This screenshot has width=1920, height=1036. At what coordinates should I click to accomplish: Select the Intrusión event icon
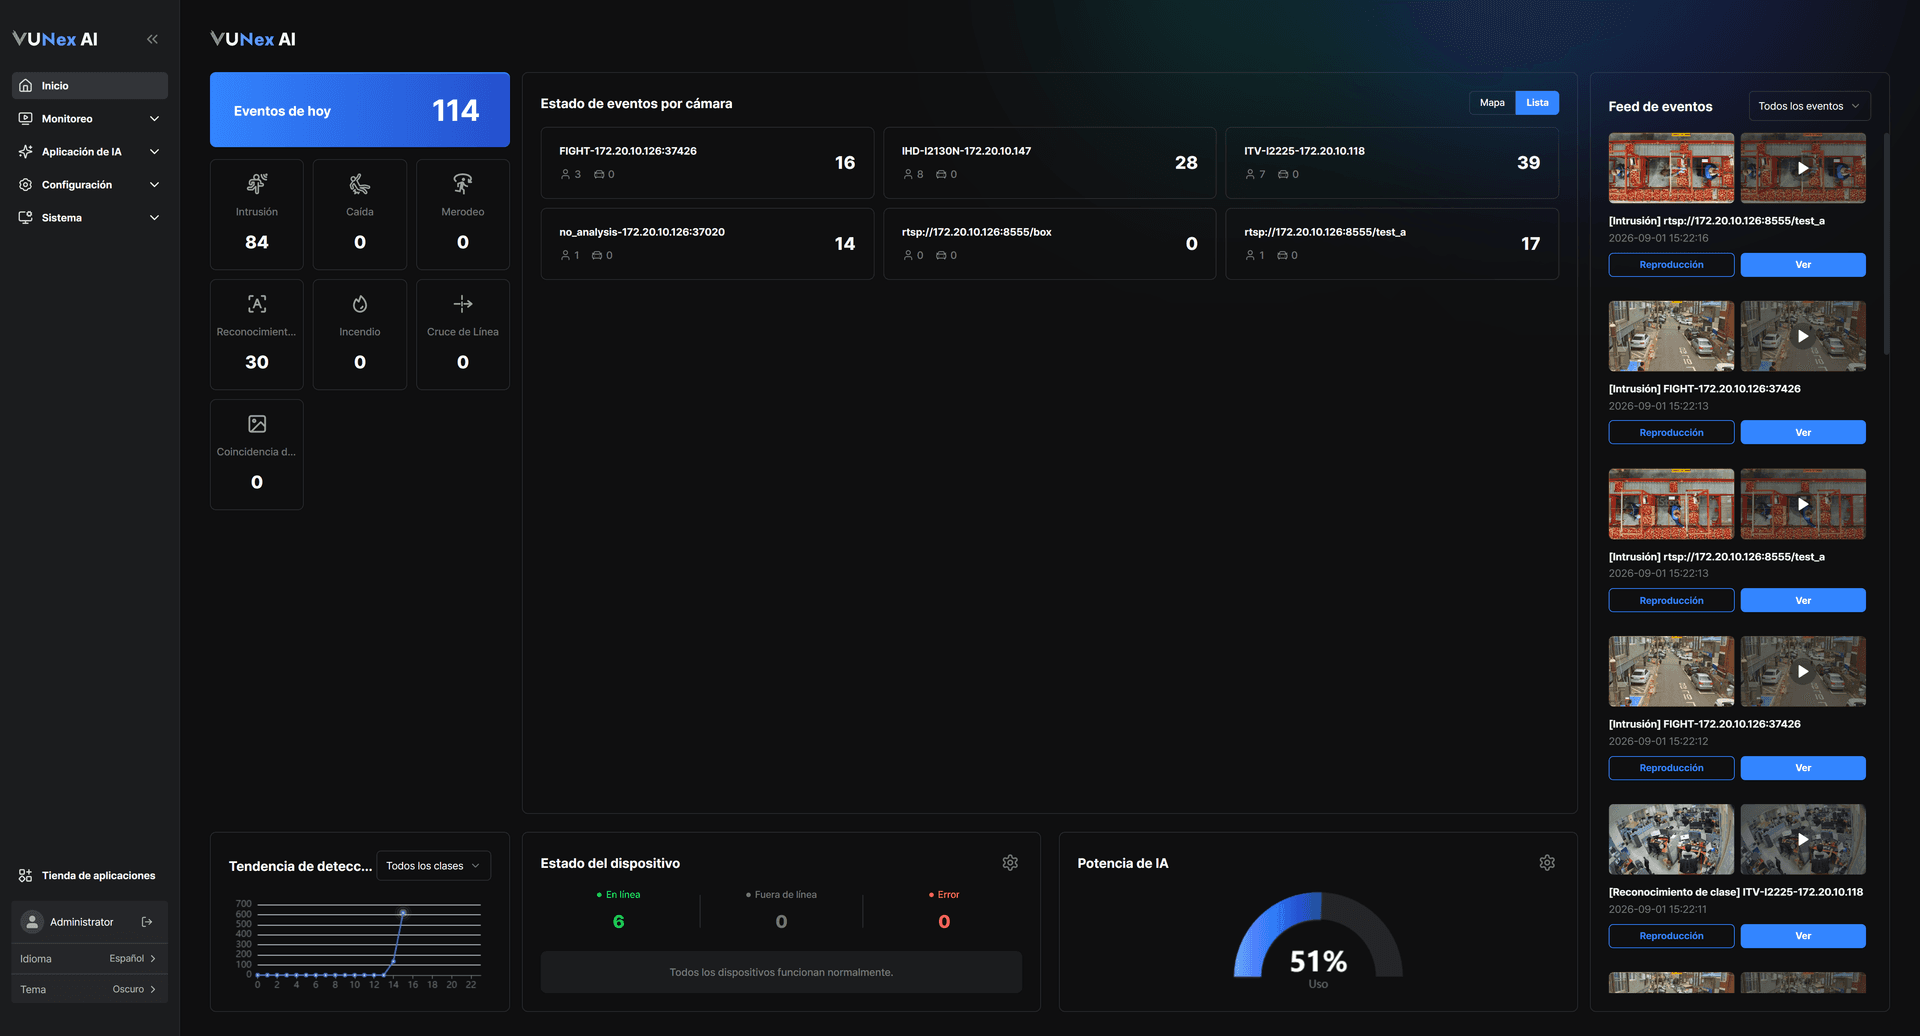click(257, 184)
